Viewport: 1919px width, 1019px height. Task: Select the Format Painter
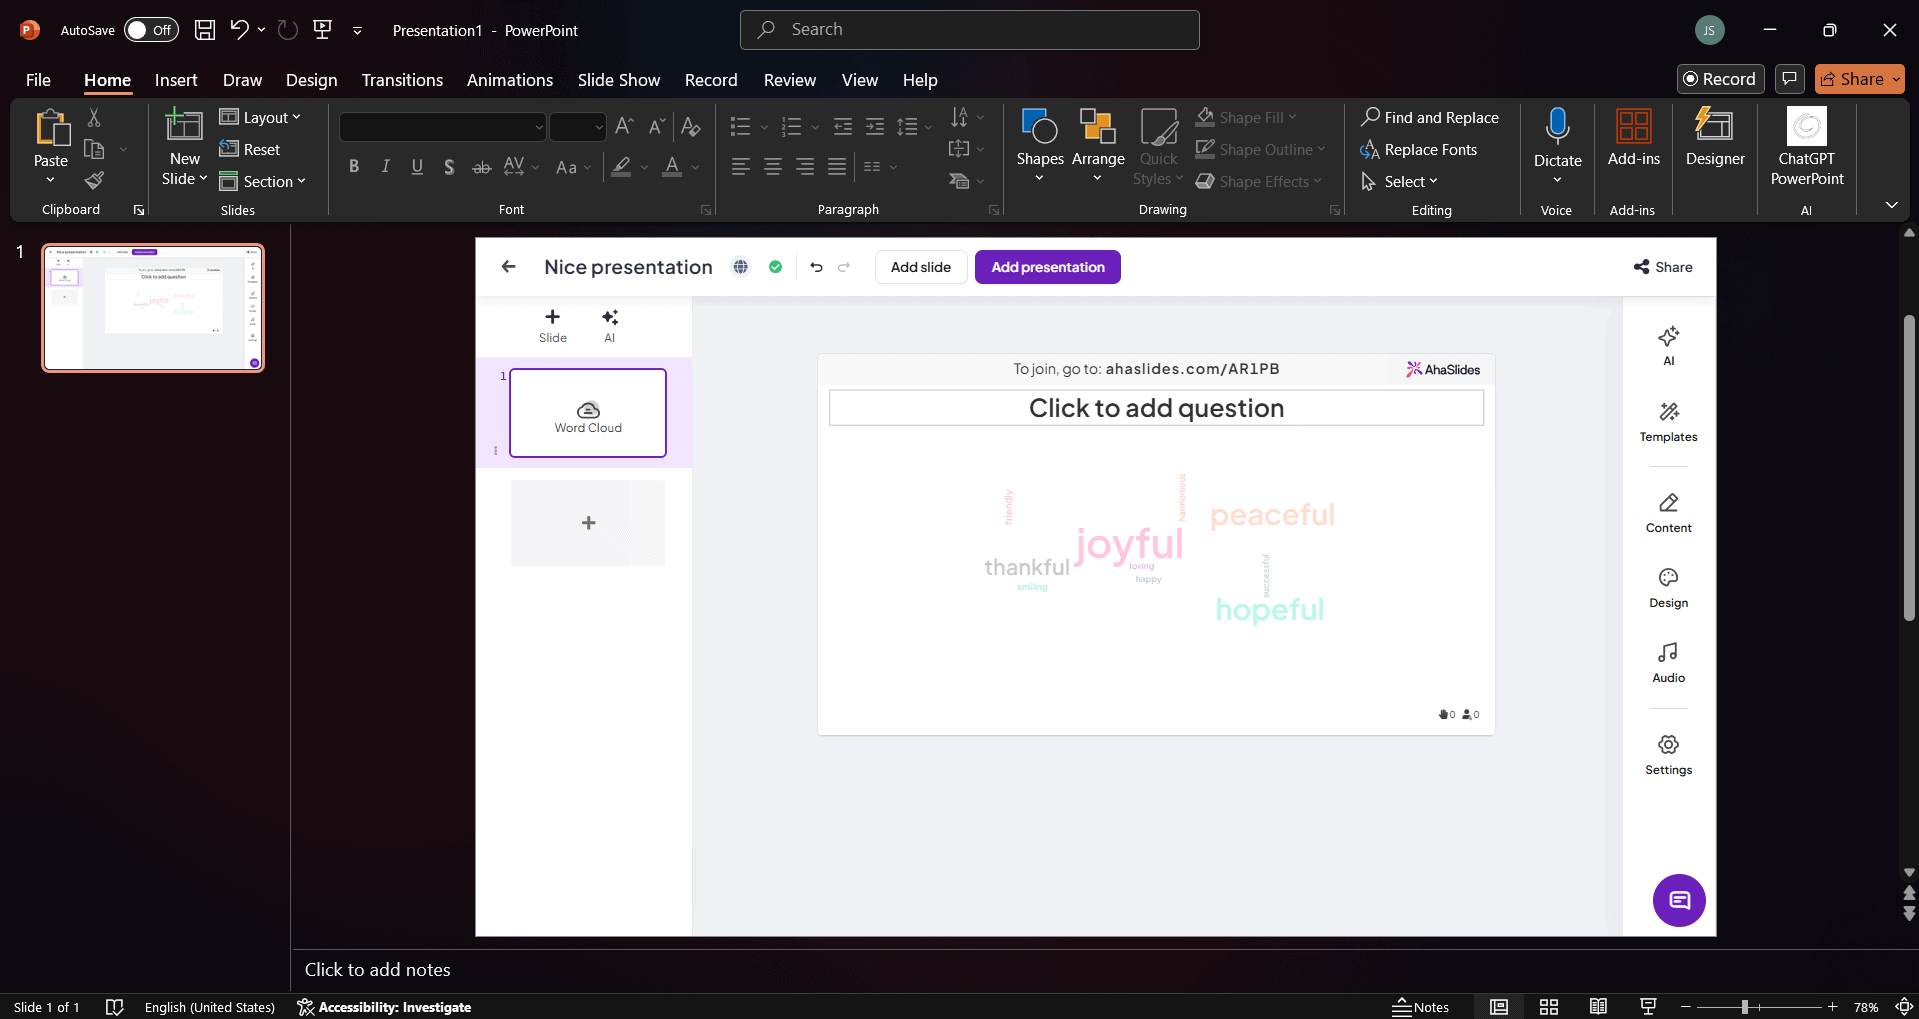pyautogui.click(x=95, y=180)
